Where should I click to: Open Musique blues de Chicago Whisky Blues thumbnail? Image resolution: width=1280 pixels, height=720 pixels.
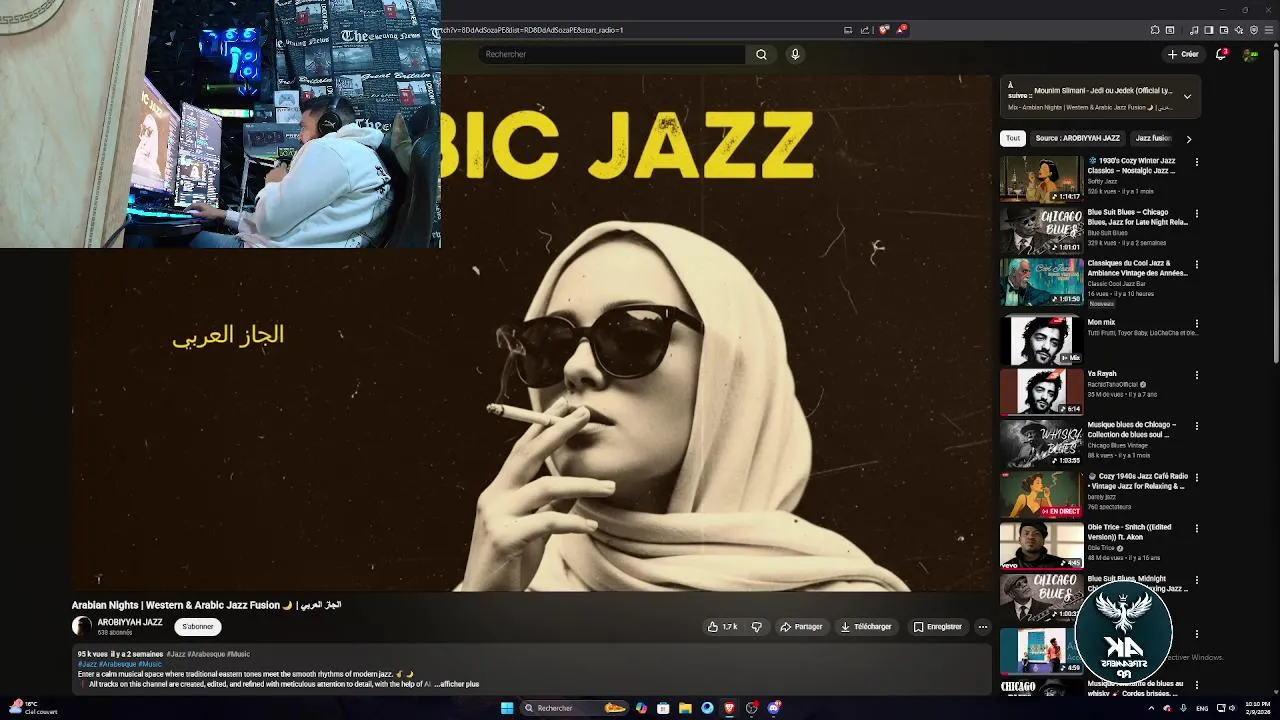(x=1041, y=443)
